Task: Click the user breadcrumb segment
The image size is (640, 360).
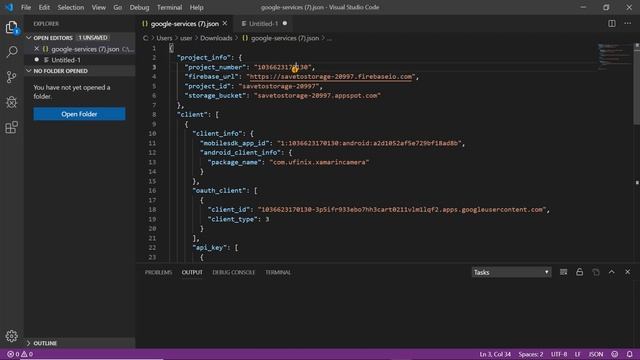Action: pyautogui.click(x=186, y=38)
